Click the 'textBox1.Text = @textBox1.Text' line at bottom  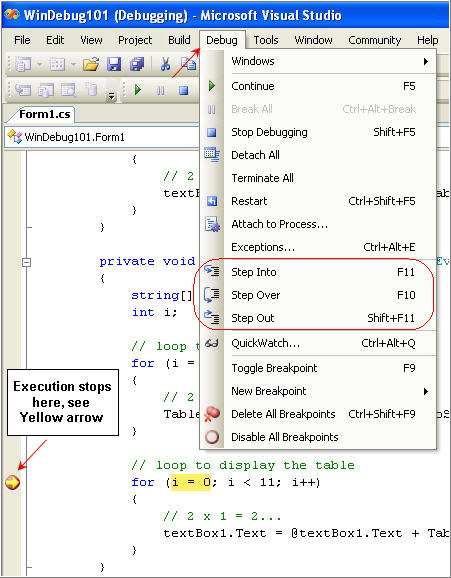pyautogui.click(x=306, y=533)
